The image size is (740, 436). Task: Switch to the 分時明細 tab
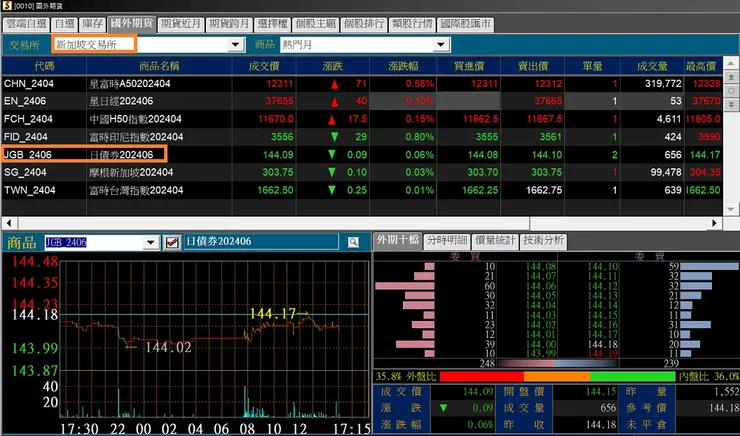(x=447, y=241)
